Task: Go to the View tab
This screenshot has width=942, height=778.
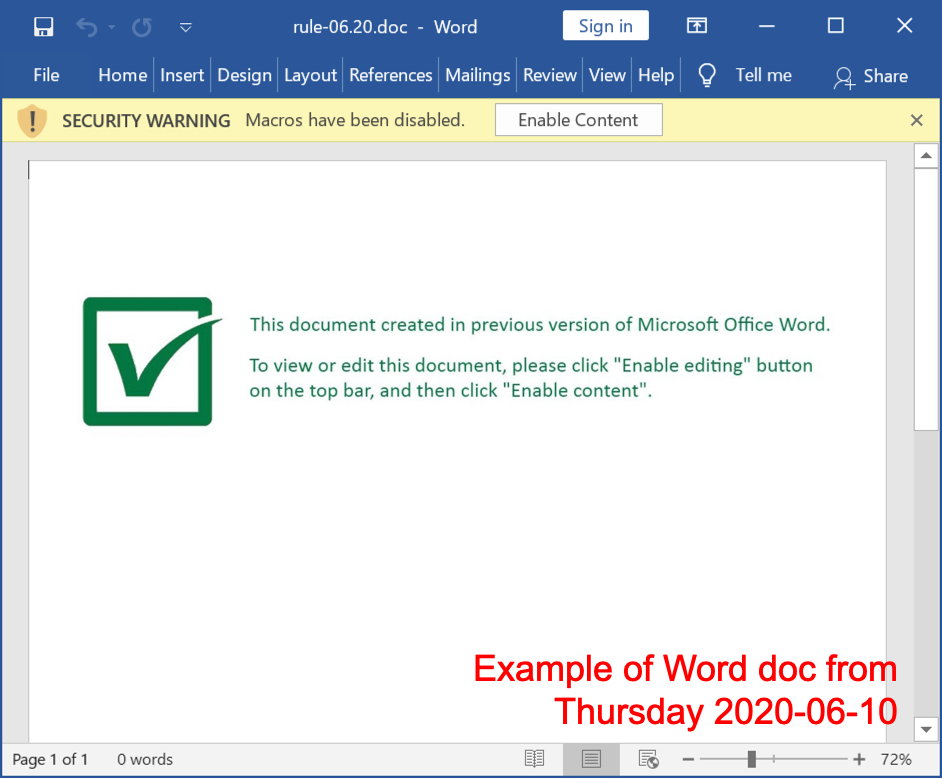Action: tap(607, 75)
